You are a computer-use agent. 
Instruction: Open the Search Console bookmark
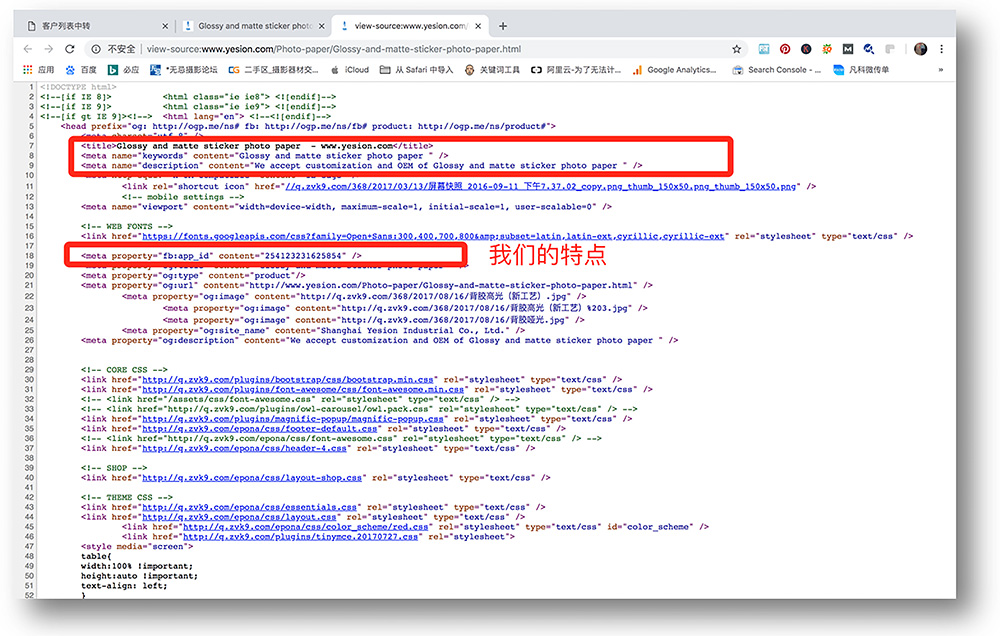tap(777, 70)
